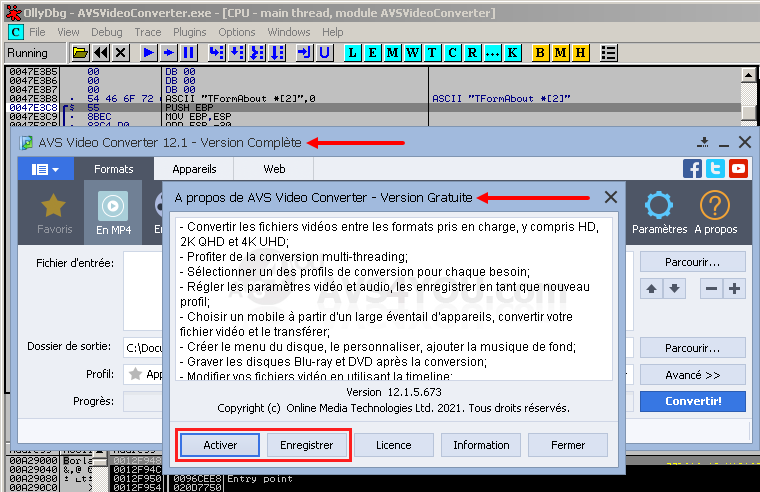The width and height of the screenshot is (760, 492).
Task: Open OllyDbg Plugins menu
Action: pos(190,32)
